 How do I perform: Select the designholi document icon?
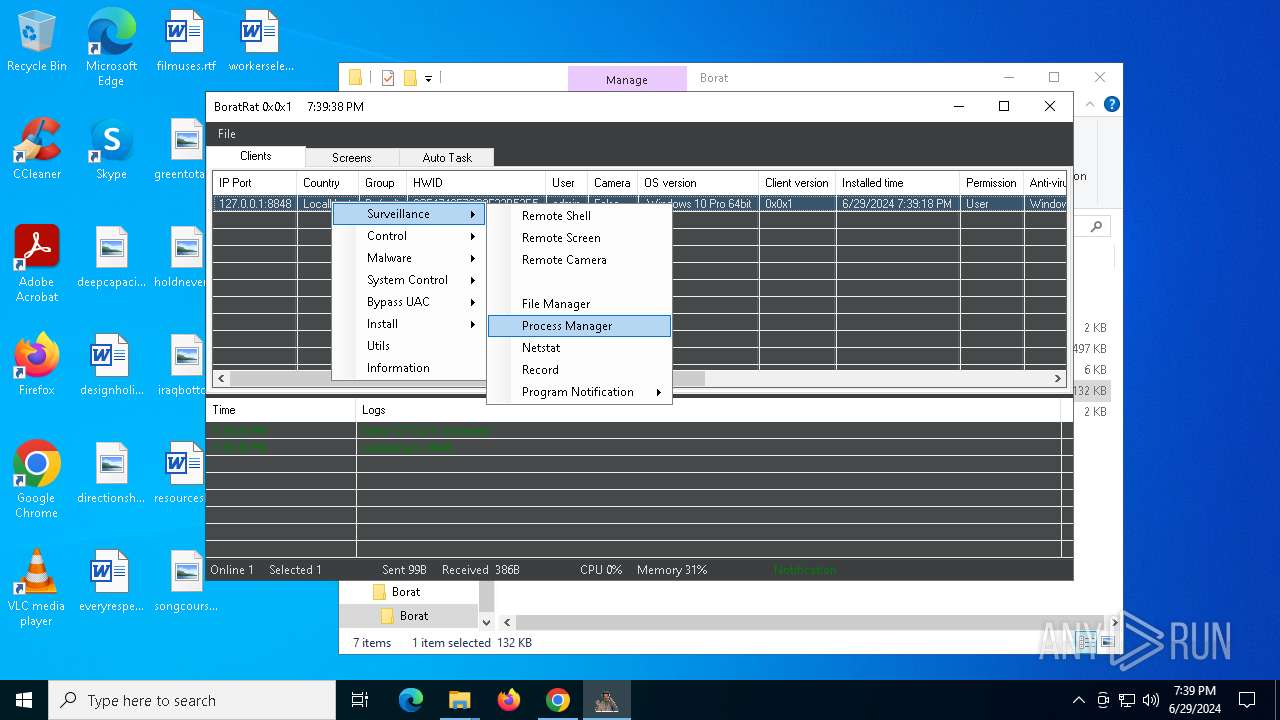click(x=111, y=366)
